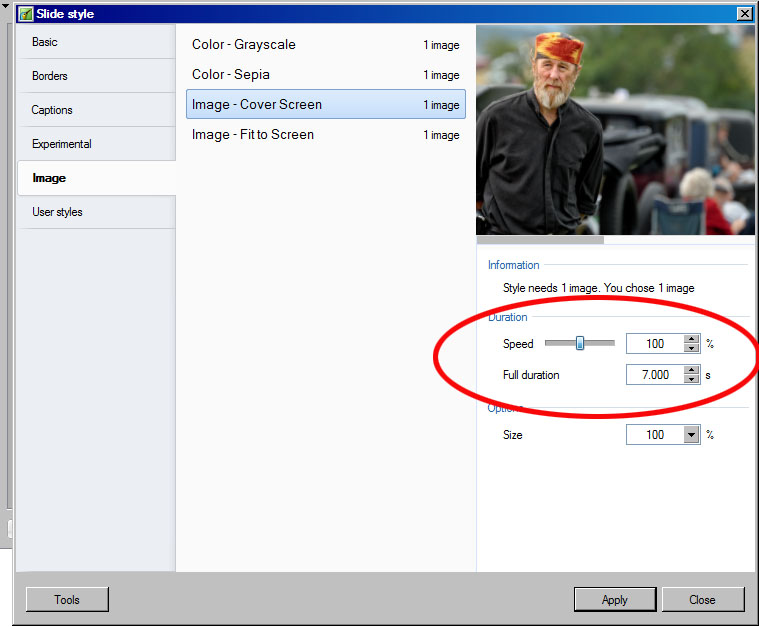Choose the Color - Grayscale style
759x627 pixels.
(325, 45)
